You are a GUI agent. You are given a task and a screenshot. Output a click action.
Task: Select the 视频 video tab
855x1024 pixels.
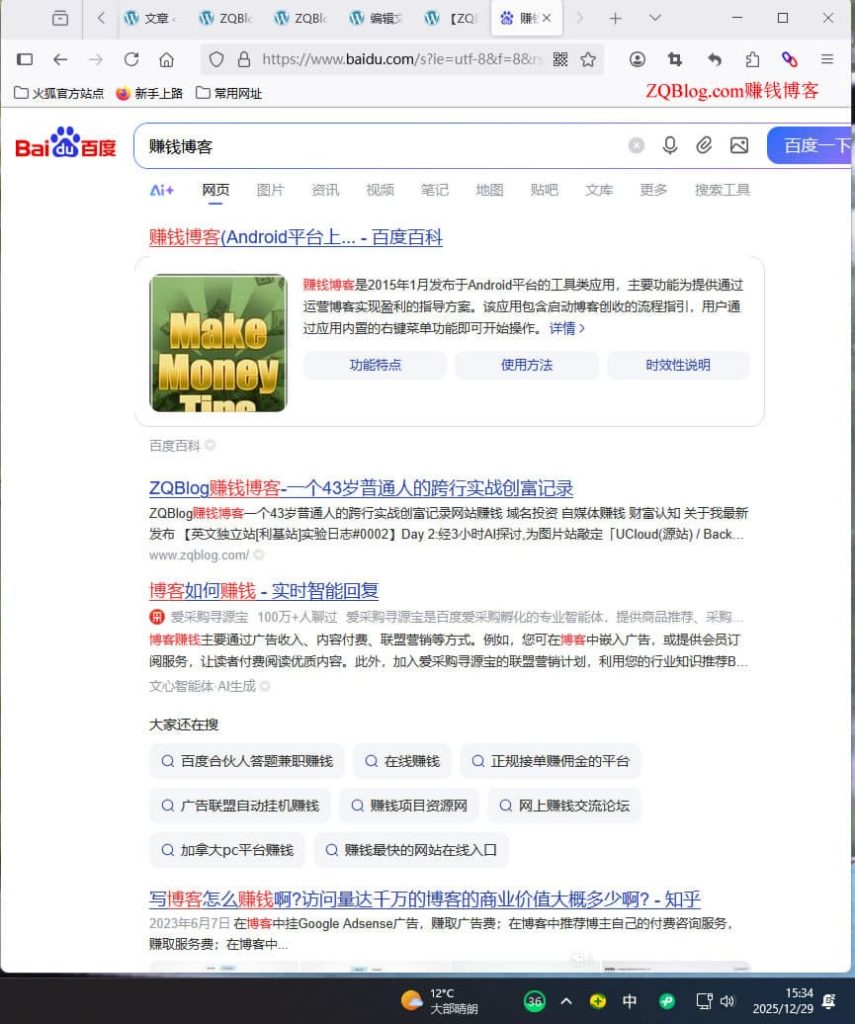[380, 189]
